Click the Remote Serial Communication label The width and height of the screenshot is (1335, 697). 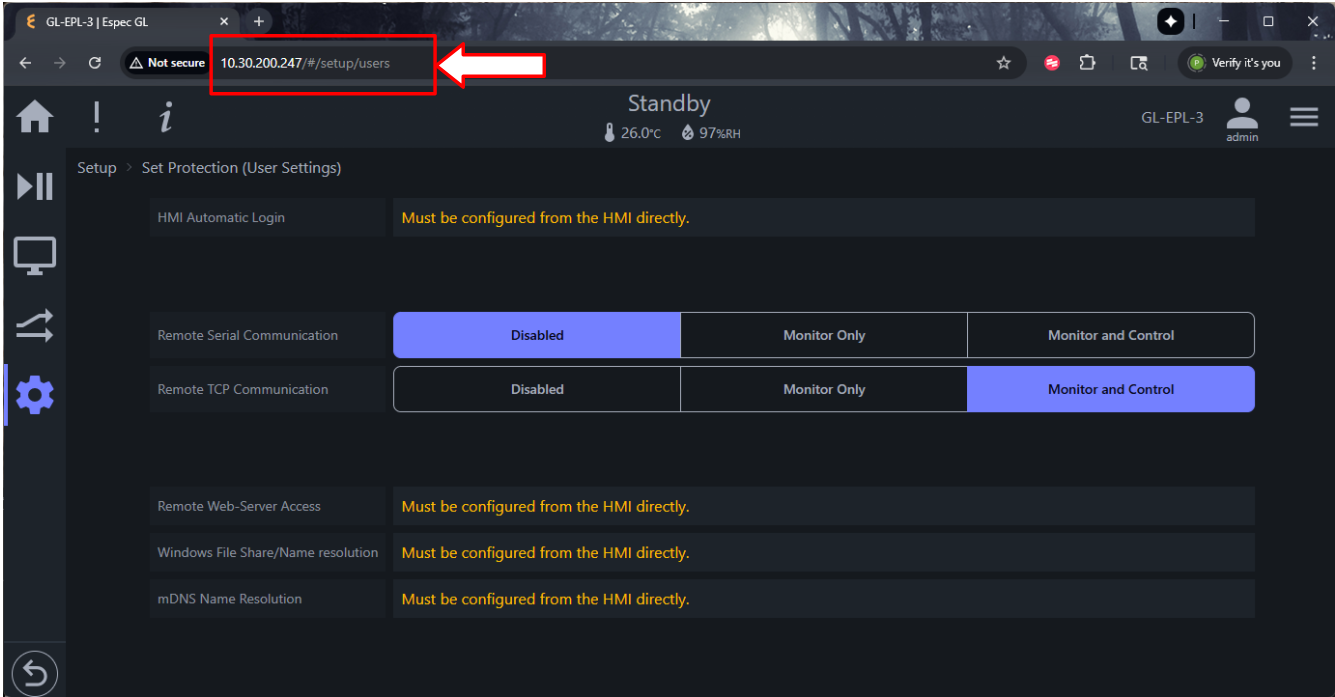tap(248, 335)
